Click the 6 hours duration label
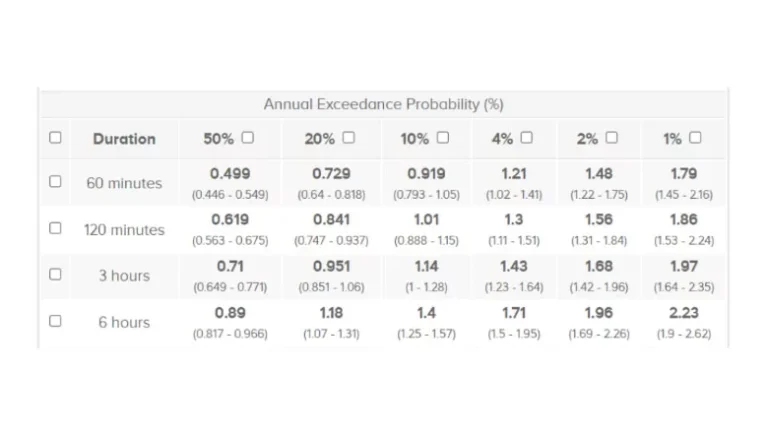 [x=124, y=322]
